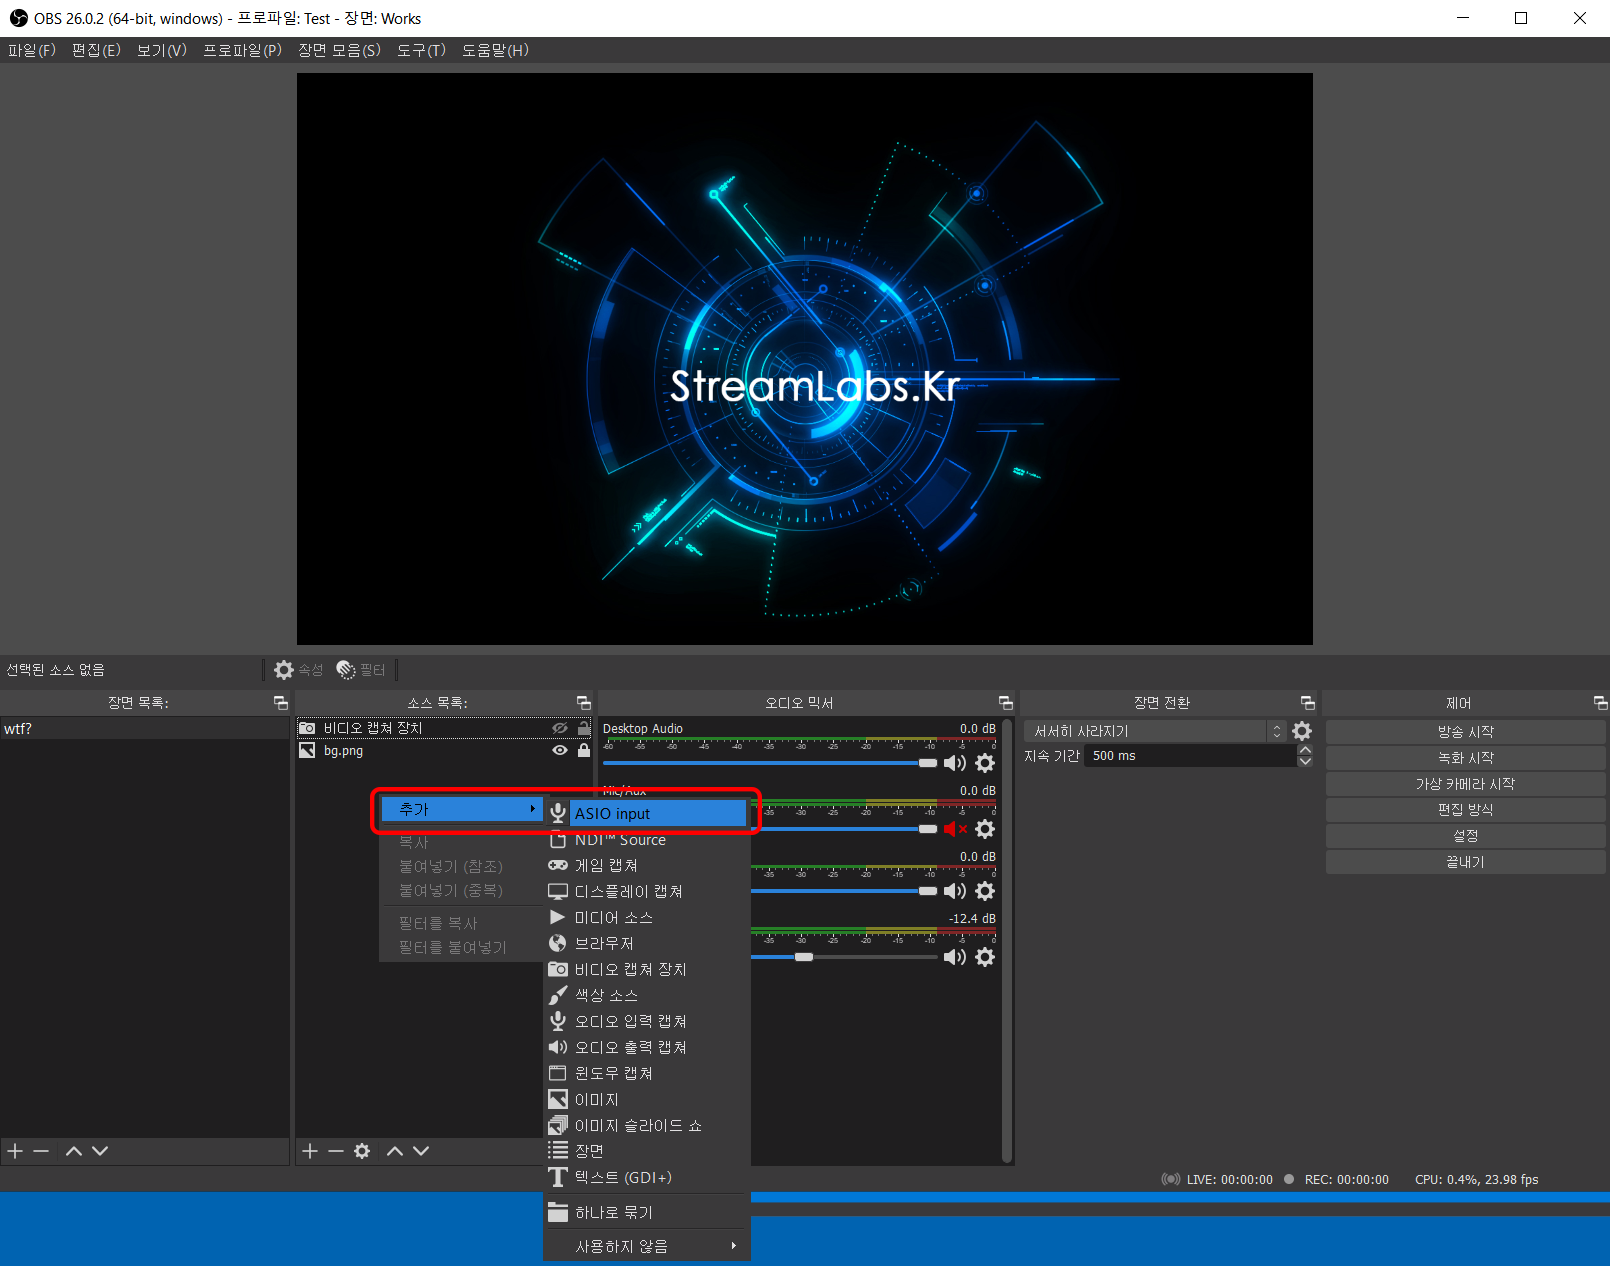1610x1266 pixels.
Task: Toggle lock on 비디오 캡쳐 장치 source
Action: pyautogui.click(x=584, y=728)
